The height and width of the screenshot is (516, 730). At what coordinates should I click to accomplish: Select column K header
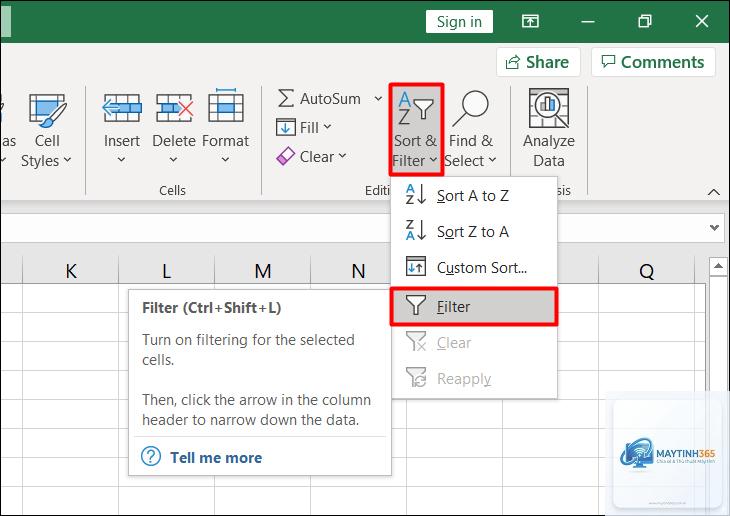[x=71, y=271]
